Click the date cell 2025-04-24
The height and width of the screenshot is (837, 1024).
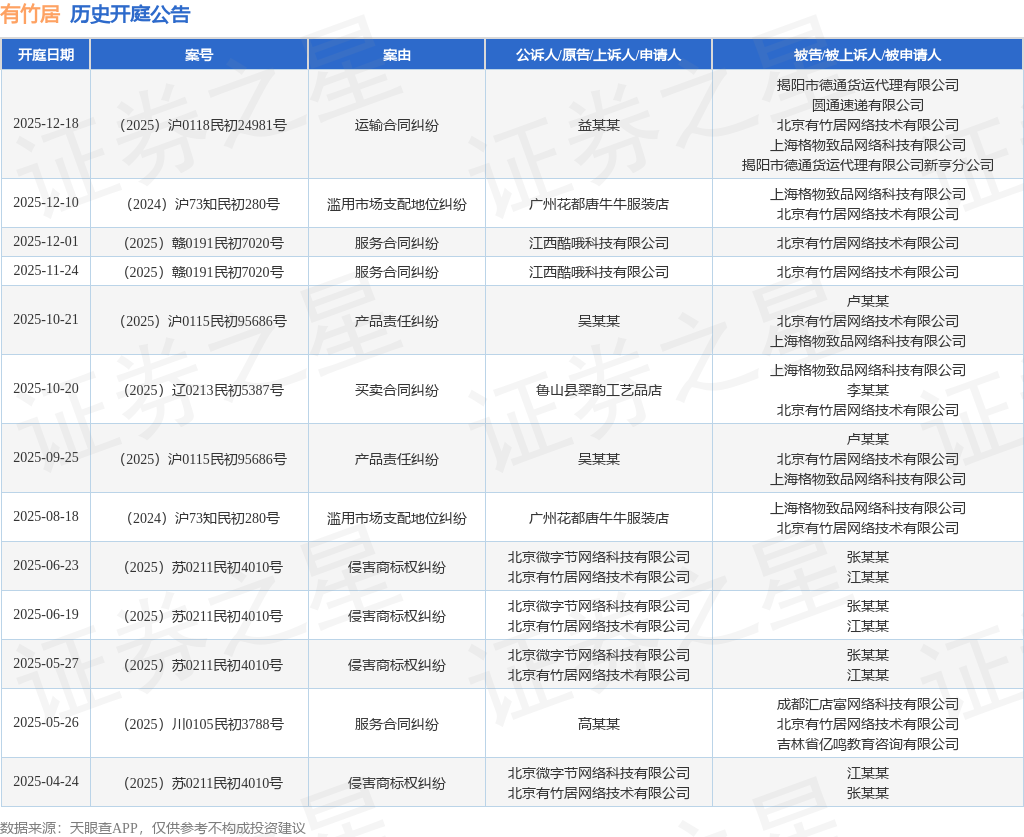[46, 782]
